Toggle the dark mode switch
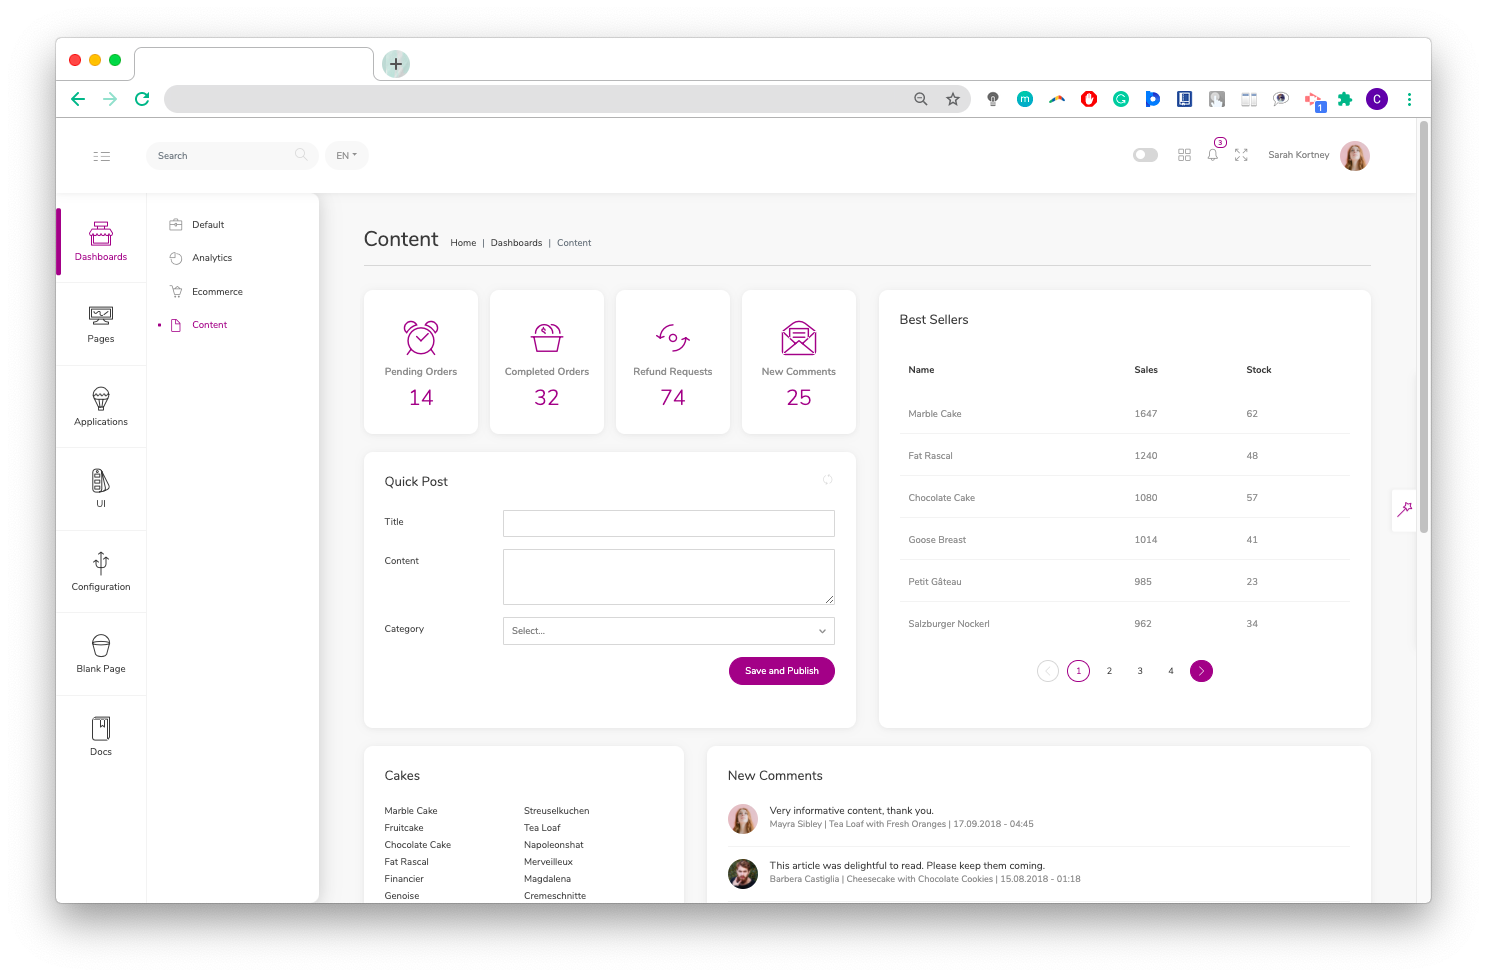Viewport: 1487px width, 977px height. point(1145,155)
